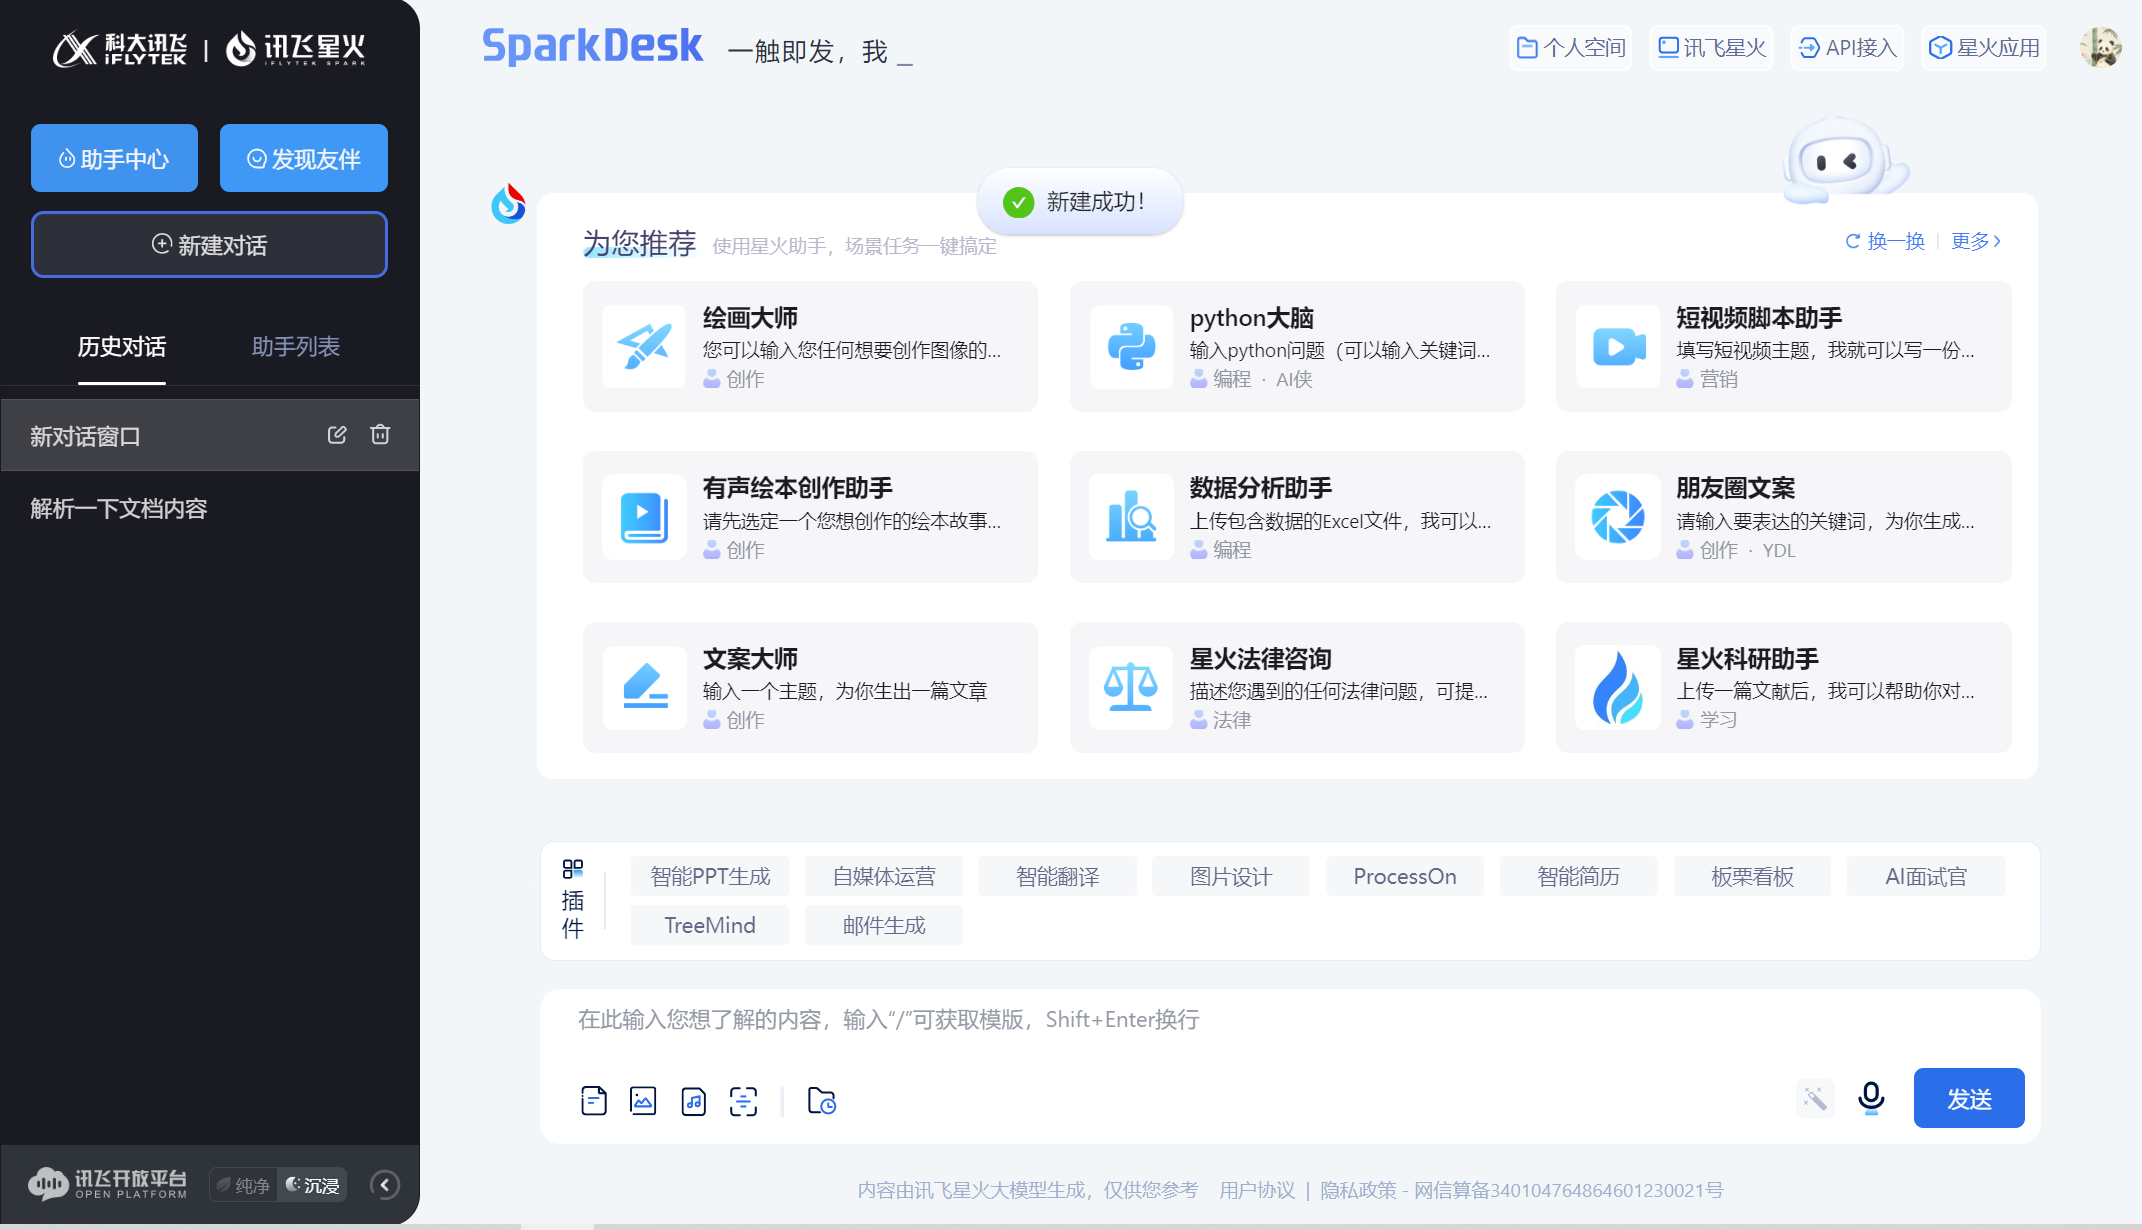Open the 绘画大师 assistant card
The width and height of the screenshot is (2142, 1230).
[x=810, y=346]
